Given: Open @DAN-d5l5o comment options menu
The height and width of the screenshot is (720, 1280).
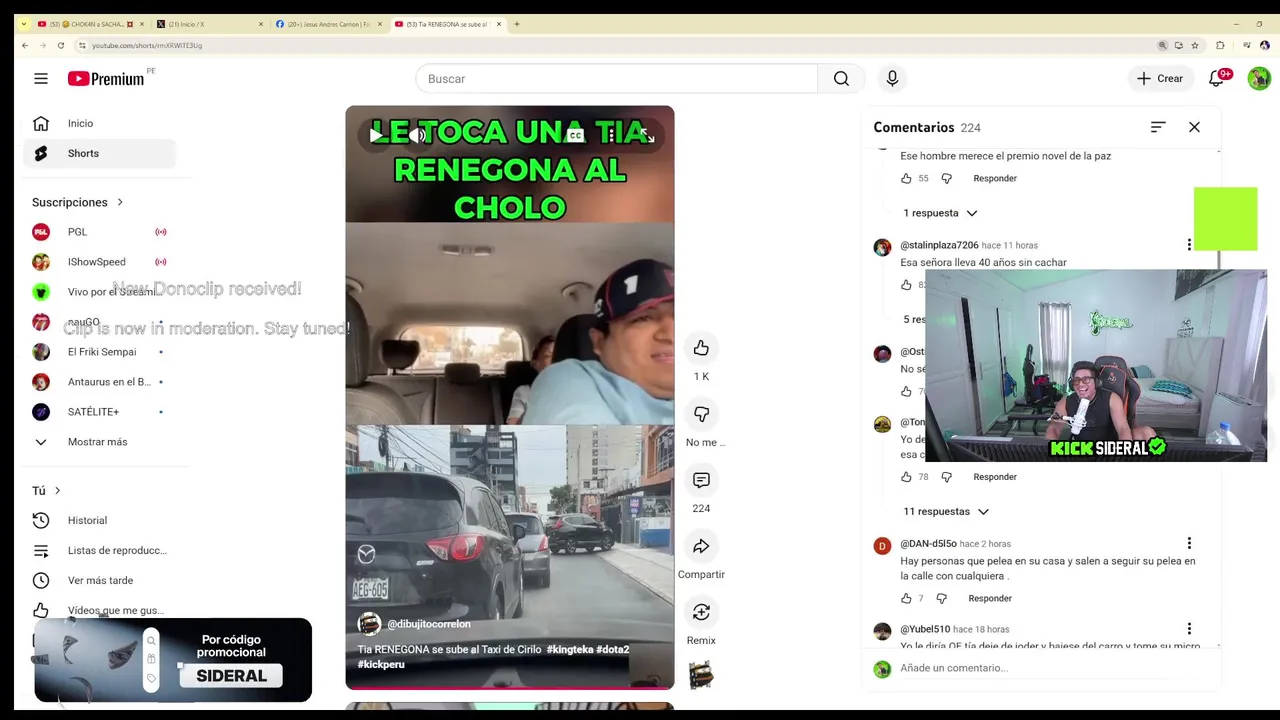Looking at the screenshot, I should tap(1189, 543).
